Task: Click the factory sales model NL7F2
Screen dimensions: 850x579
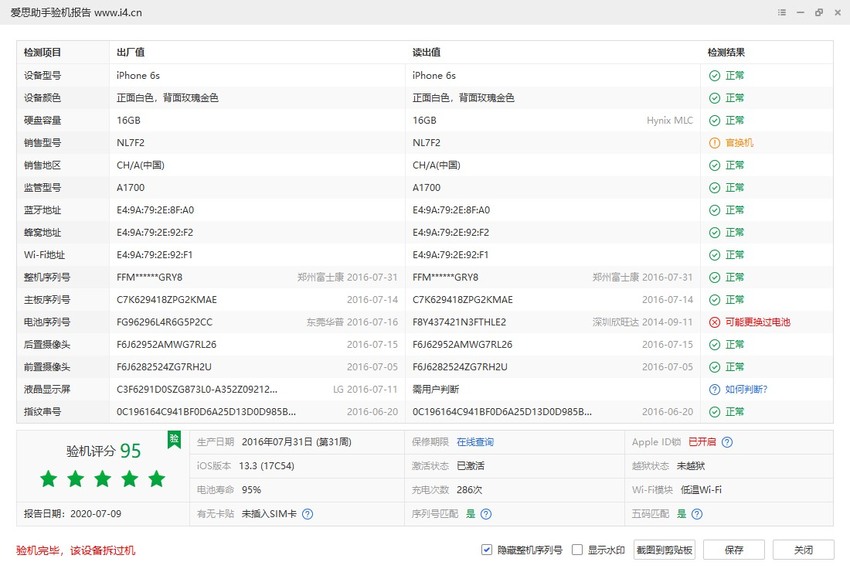Action: point(131,143)
